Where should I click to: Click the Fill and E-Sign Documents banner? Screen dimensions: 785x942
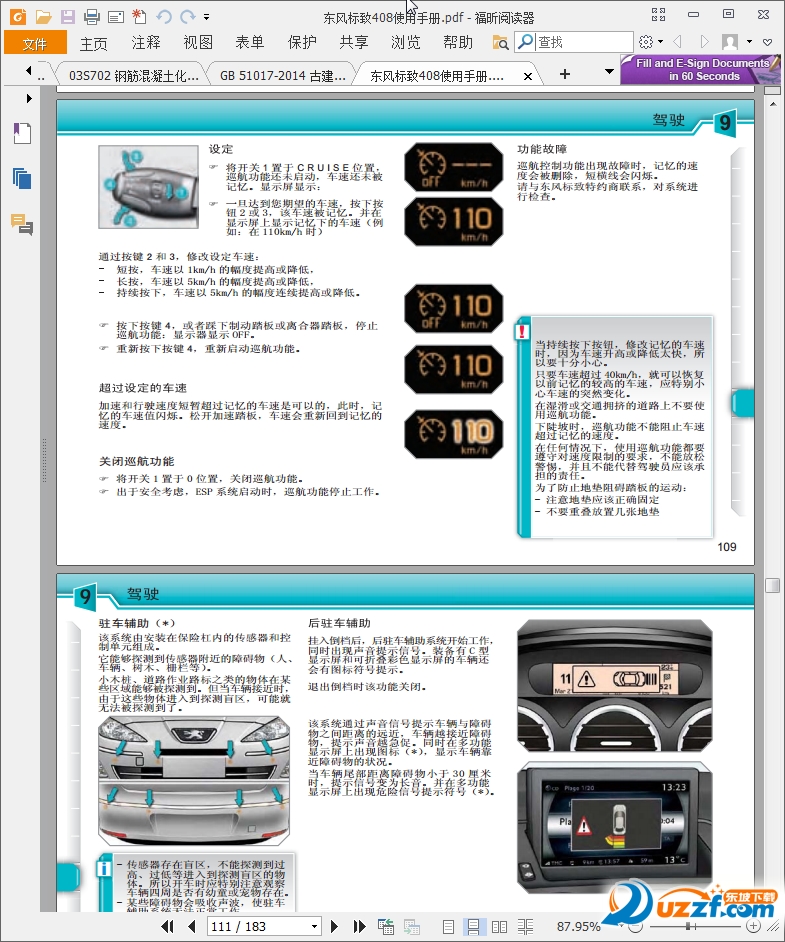(x=700, y=70)
